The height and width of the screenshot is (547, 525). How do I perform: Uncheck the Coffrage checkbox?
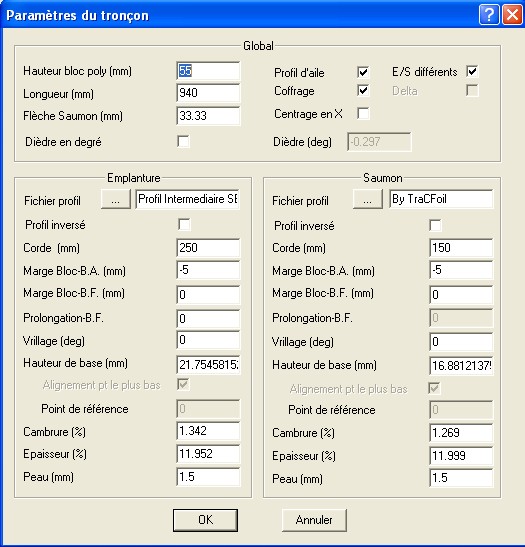363,90
